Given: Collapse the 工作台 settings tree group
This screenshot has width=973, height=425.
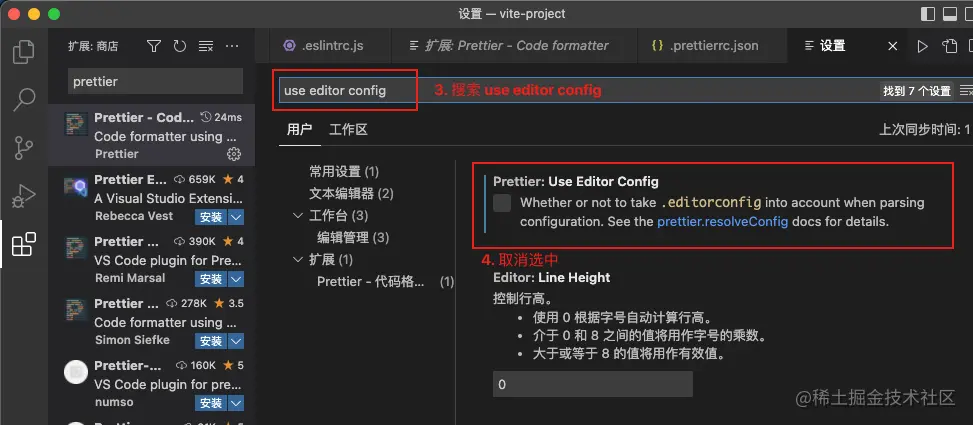Looking at the screenshot, I should pyautogui.click(x=298, y=216).
